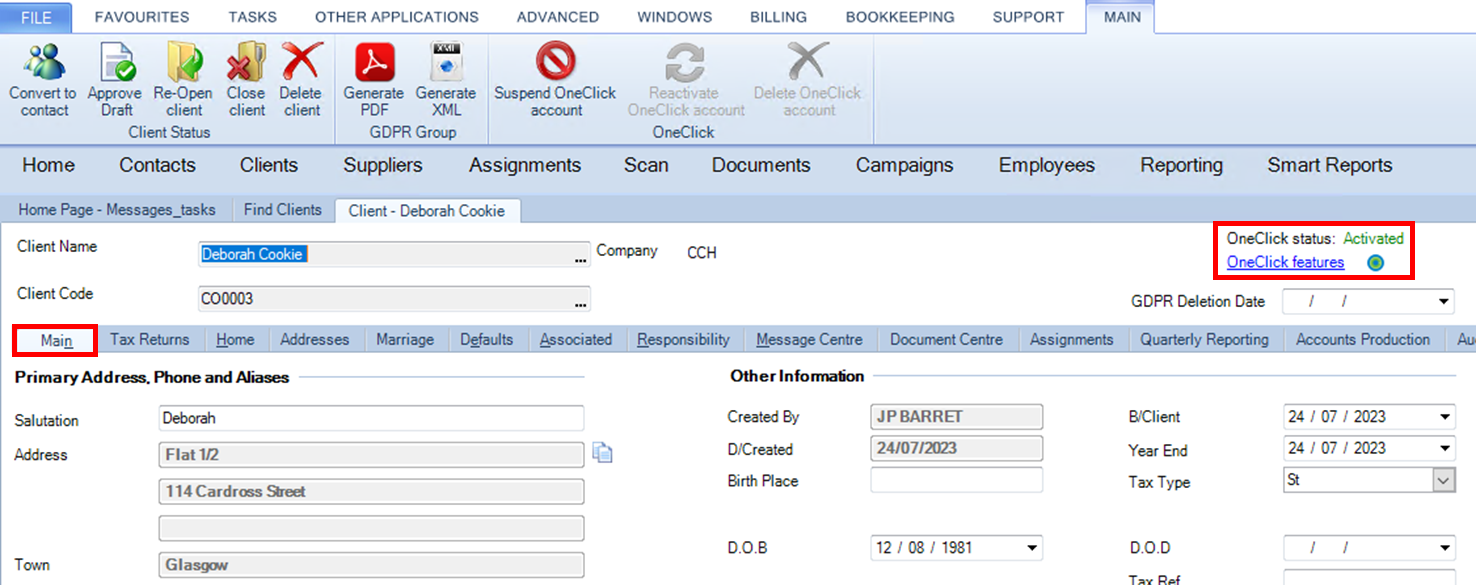Screen dimensions: 1476x585
Task: Open the Associated client tab
Action: coord(576,340)
